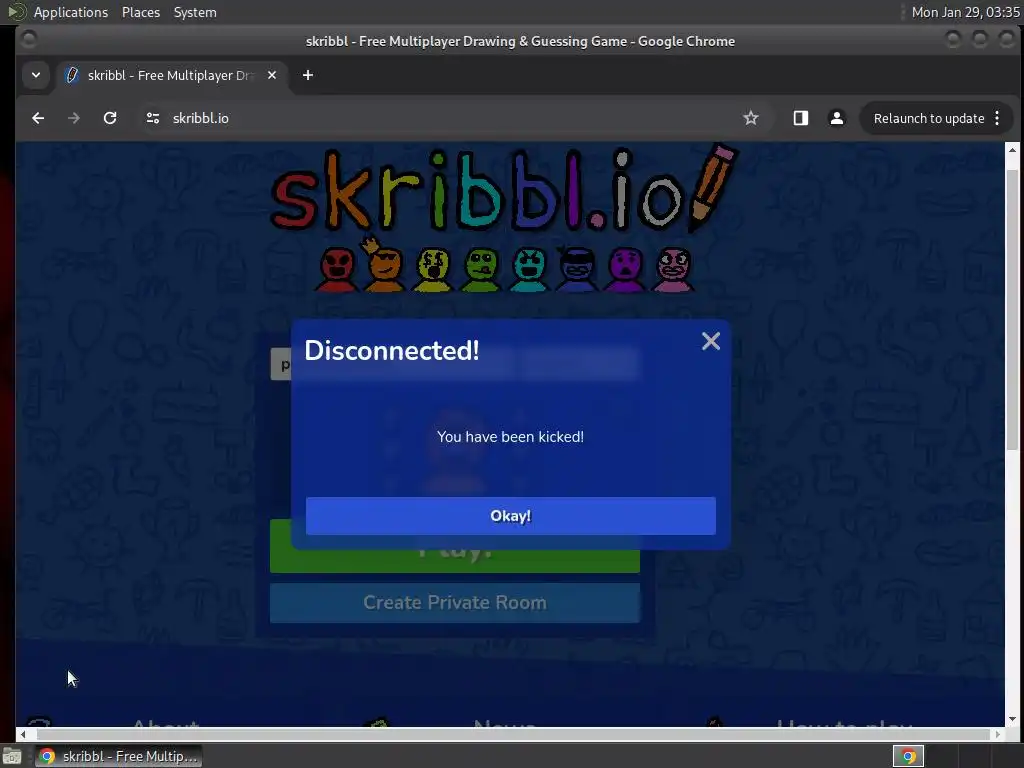Click the green tongue-out avatar

click(x=481, y=269)
